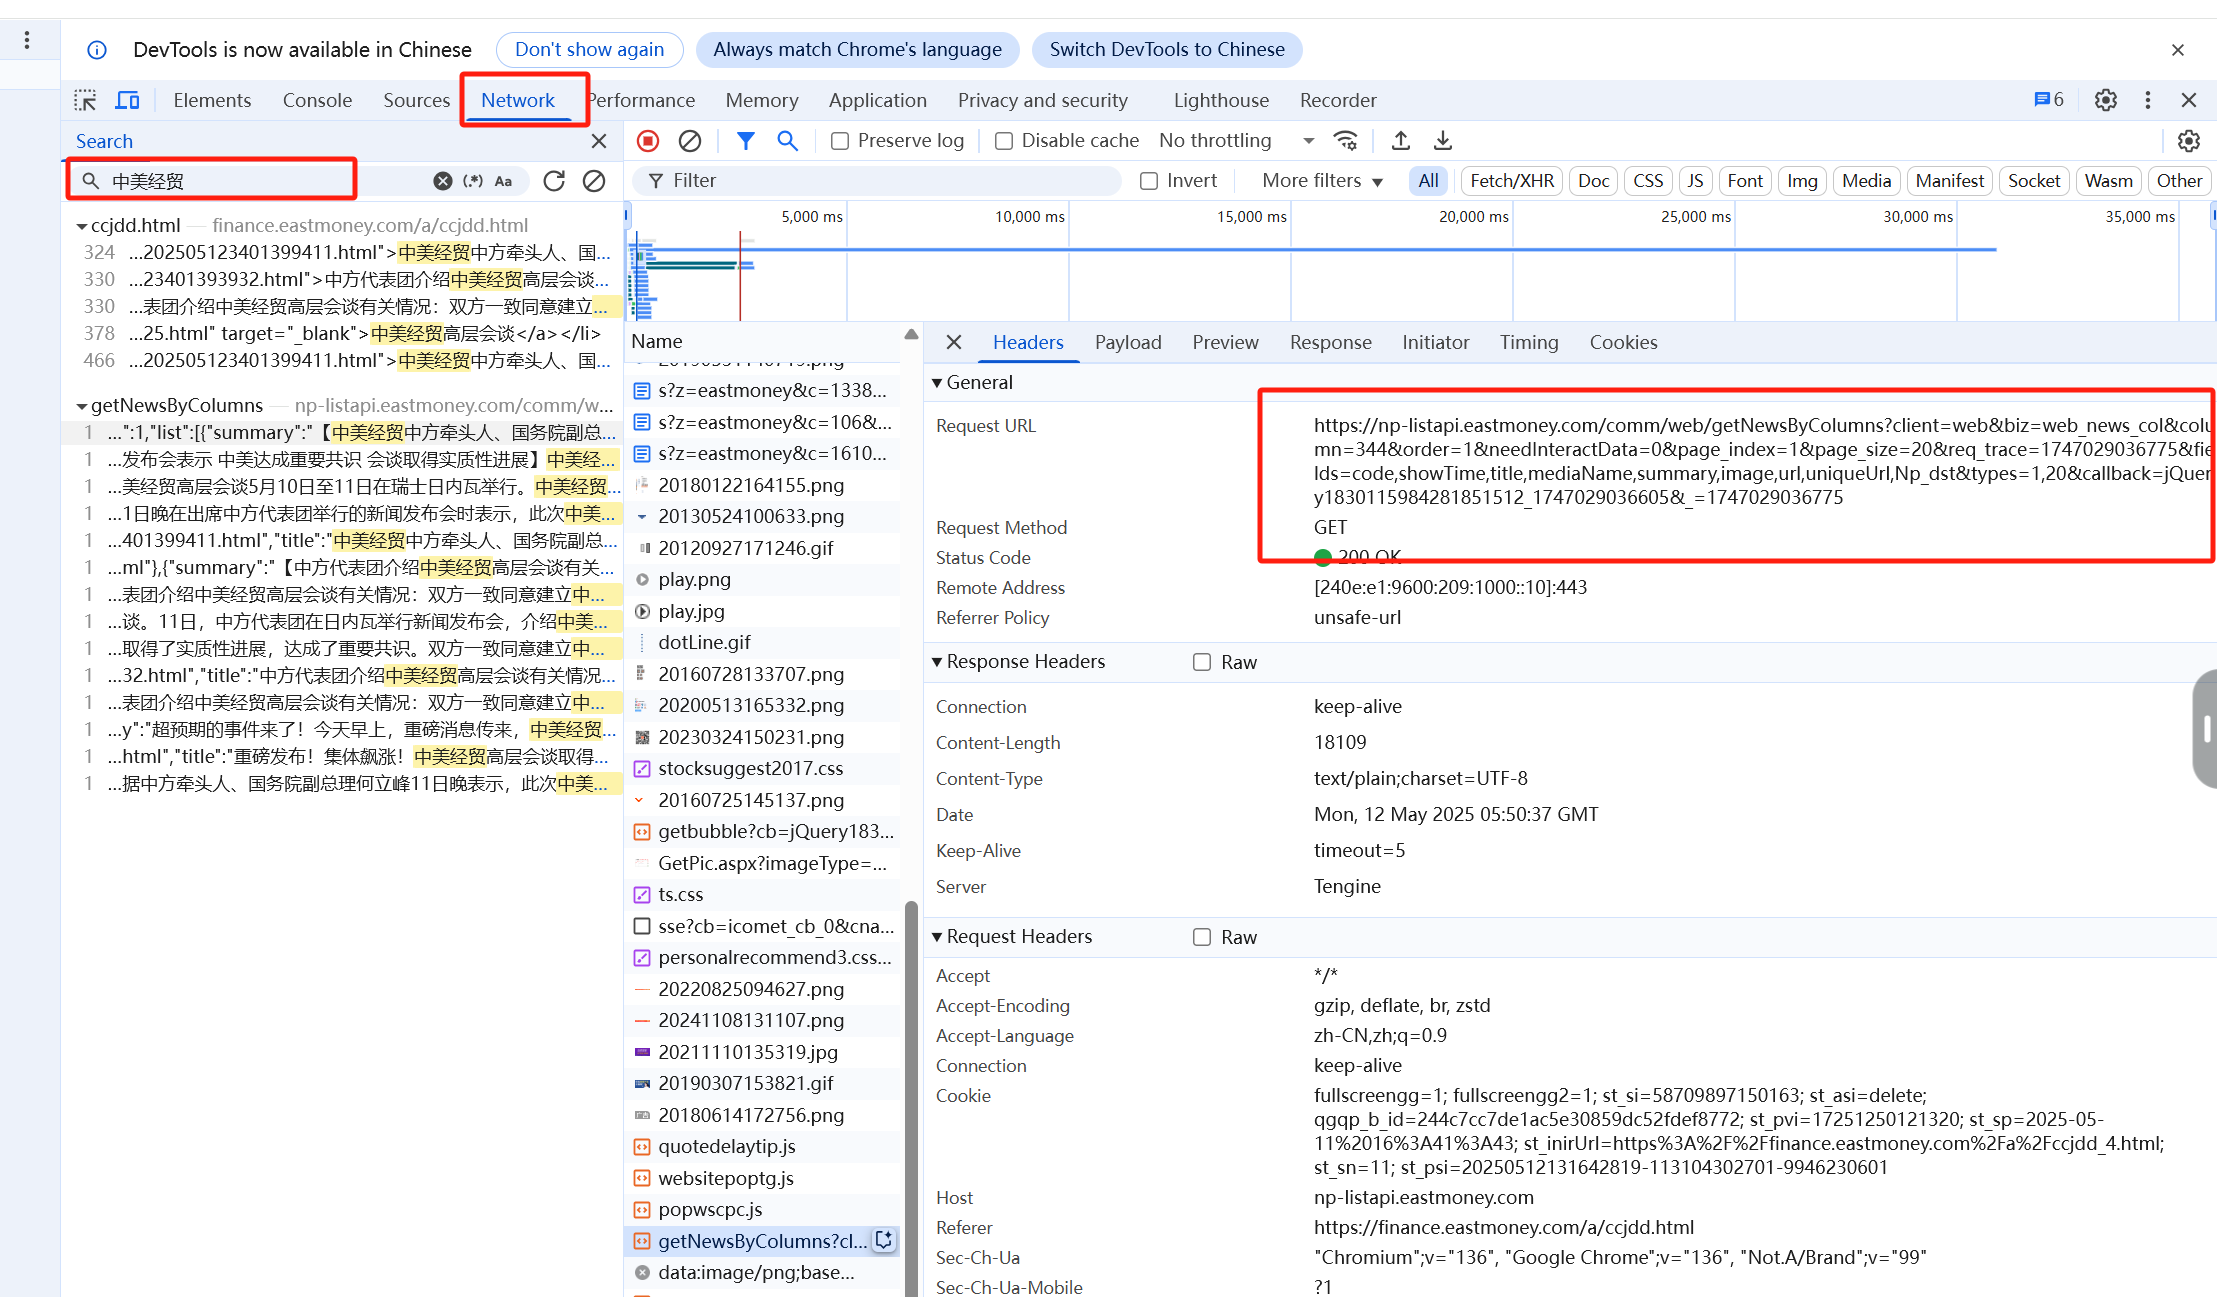The width and height of the screenshot is (2217, 1297).
Task: Select the Fetch/XHR filter button
Action: coord(1511,181)
